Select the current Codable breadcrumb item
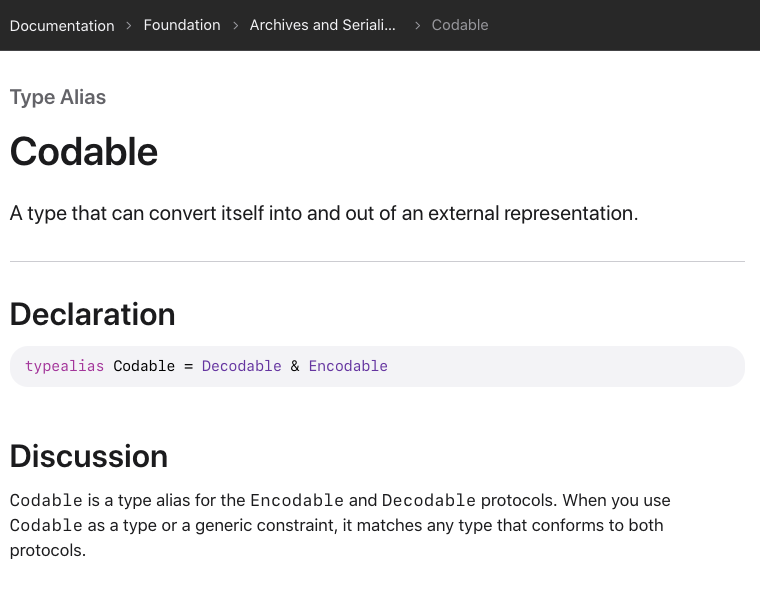 pos(460,25)
